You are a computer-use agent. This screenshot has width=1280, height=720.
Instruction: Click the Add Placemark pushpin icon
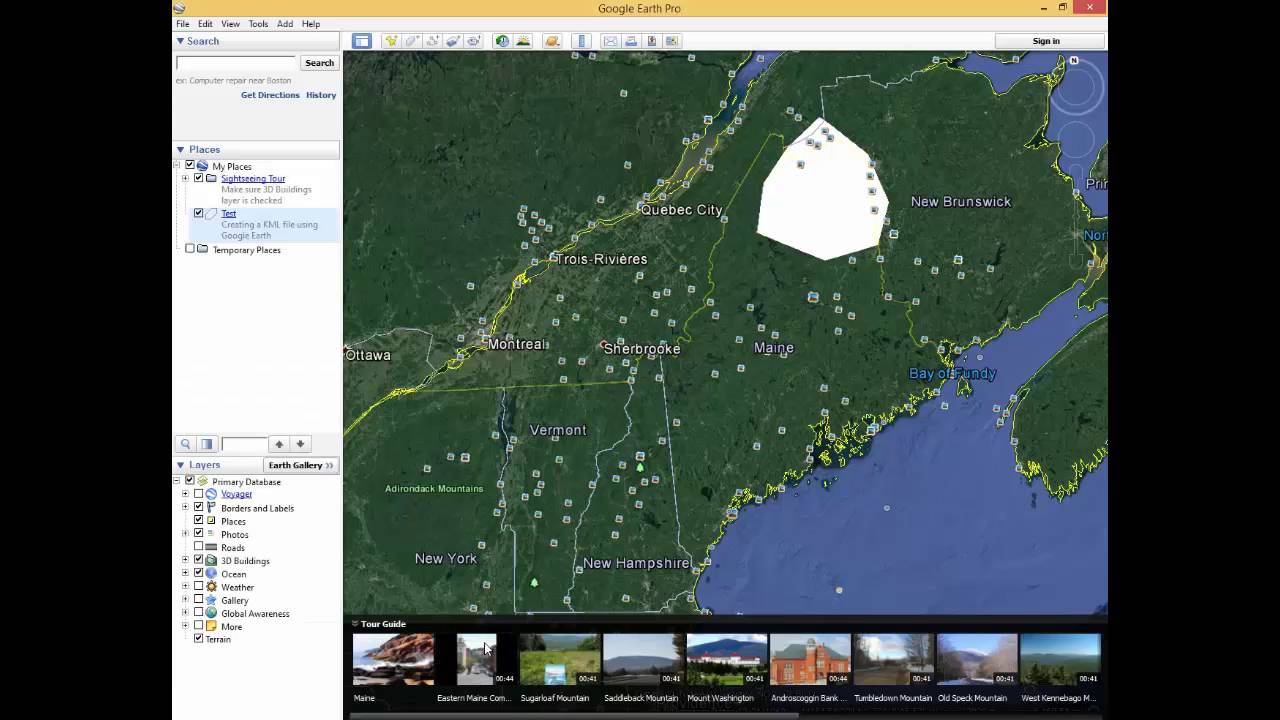click(391, 41)
